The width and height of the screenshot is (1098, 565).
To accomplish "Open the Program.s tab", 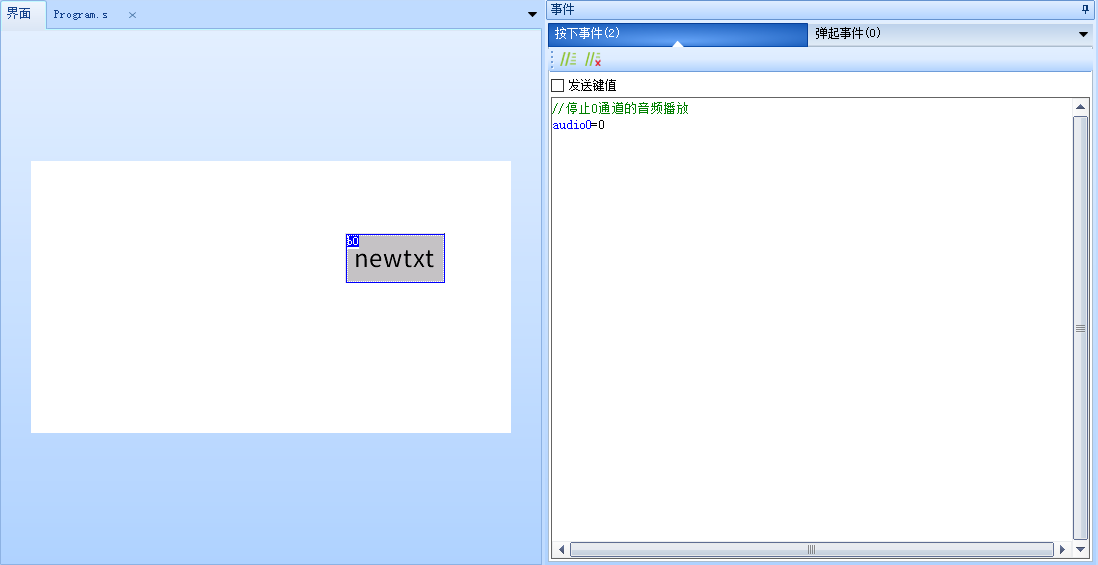I will pyautogui.click(x=81, y=15).
